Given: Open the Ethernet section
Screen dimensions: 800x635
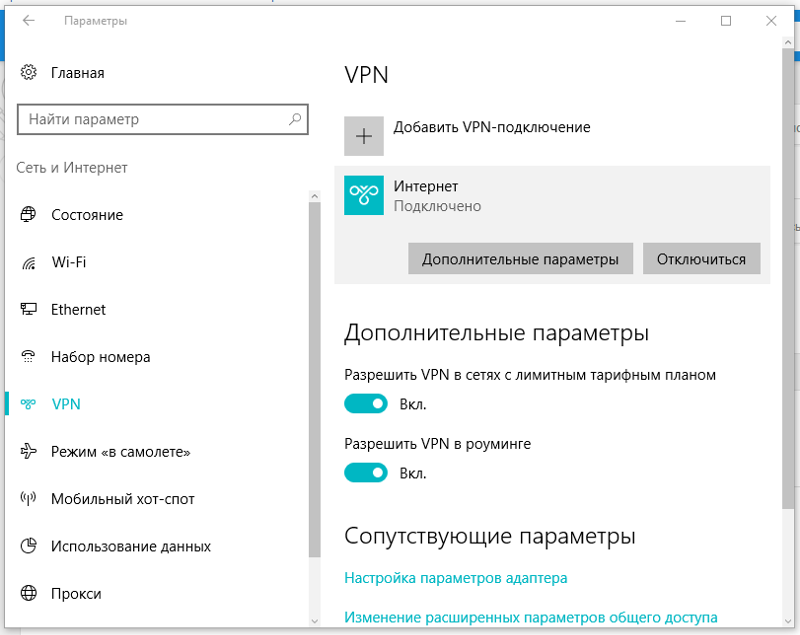Looking at the screenshot, I should tap(79, 310).
